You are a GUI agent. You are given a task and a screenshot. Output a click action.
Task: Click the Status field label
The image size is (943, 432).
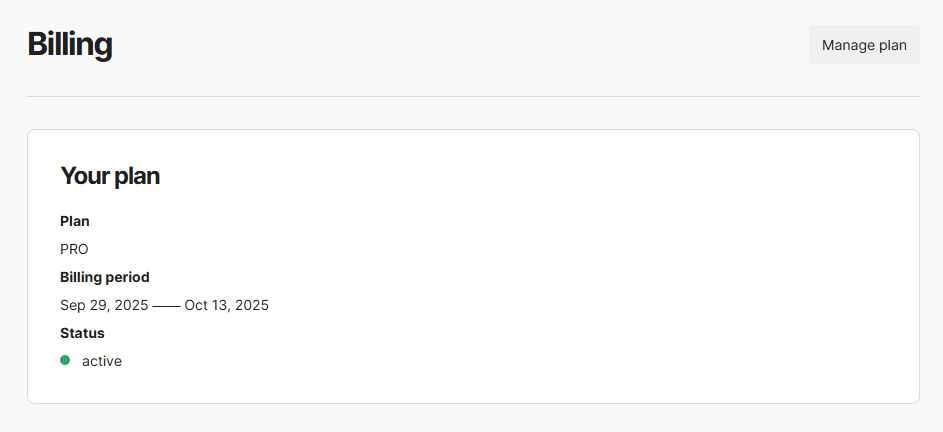coord(82,333)
